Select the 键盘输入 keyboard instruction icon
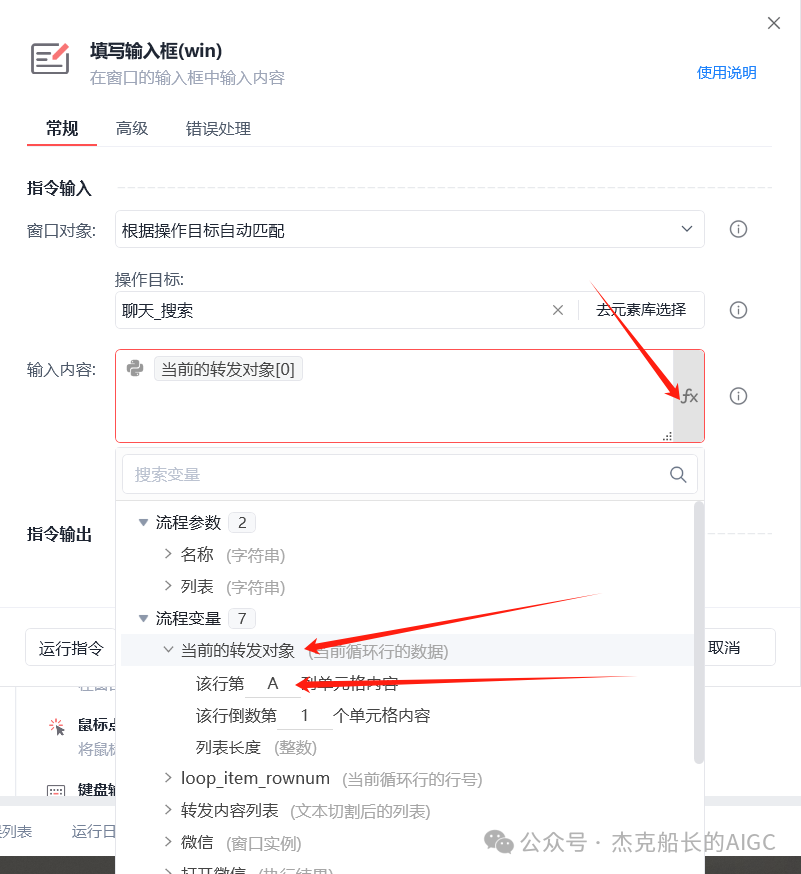The height and width of the screenshot is (874, 801). [x=55, y=791]
